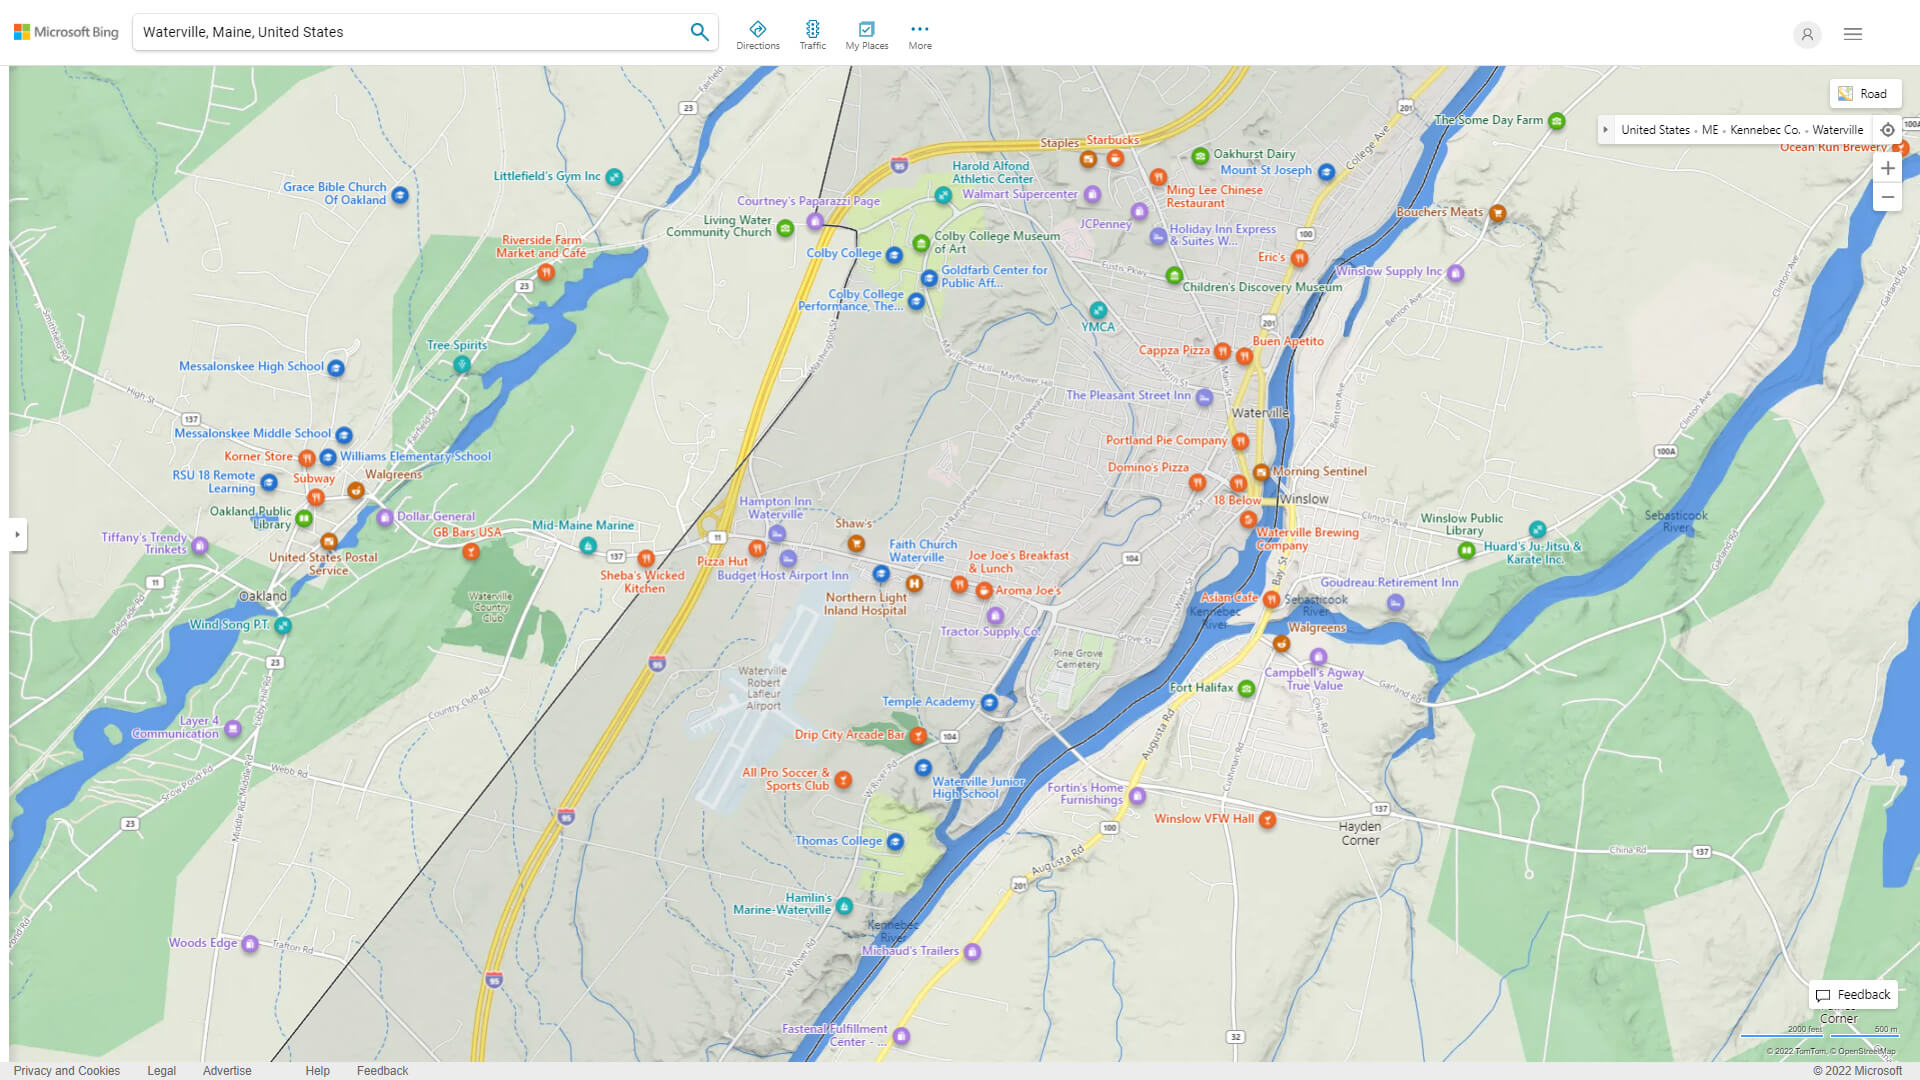Click the More options icon in toolbar
Viewport: 1920px width, 1080px height.
(x=919, y=29)
